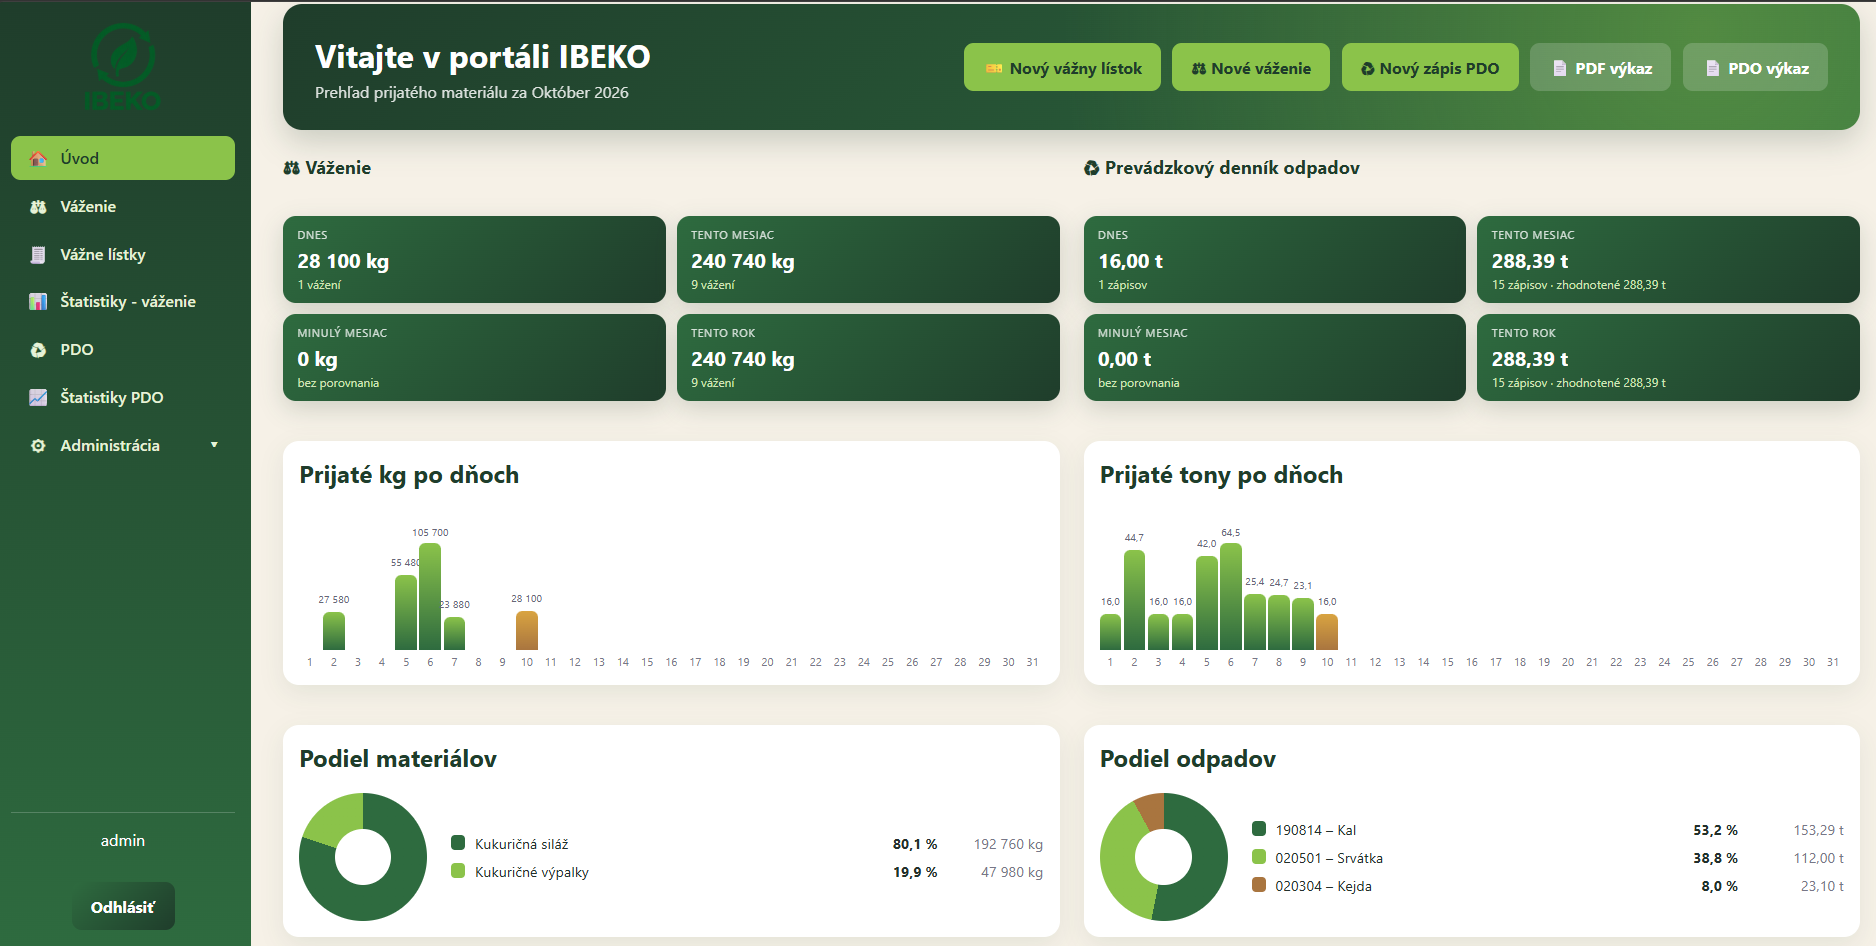1876x946 pixels.
Task: Click the Váženie DNES 28 100 kg card
Action: point(474,259)
